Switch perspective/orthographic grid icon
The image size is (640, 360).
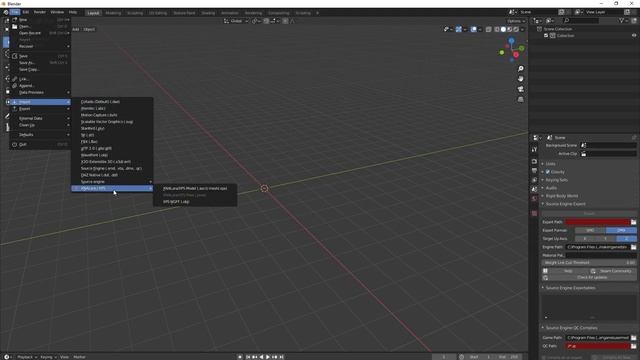[x=520, y=99]
